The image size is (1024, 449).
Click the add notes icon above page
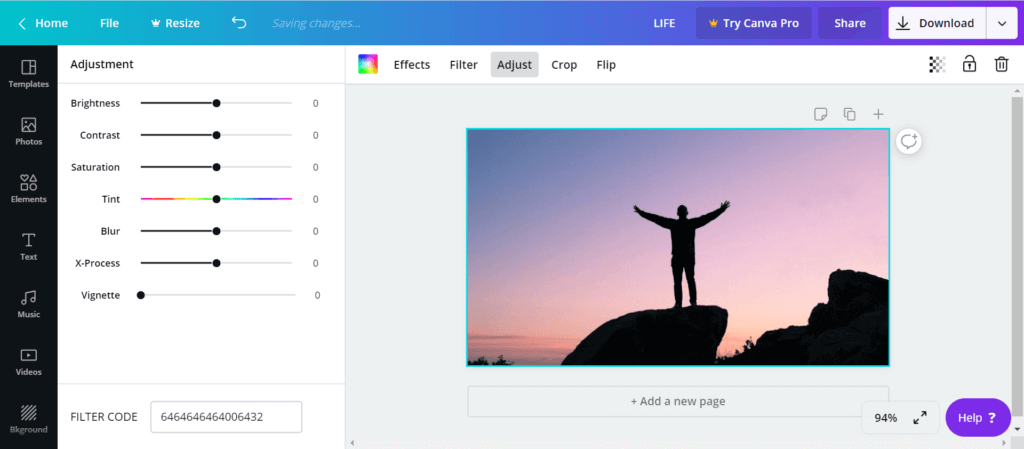pos(820,114)
